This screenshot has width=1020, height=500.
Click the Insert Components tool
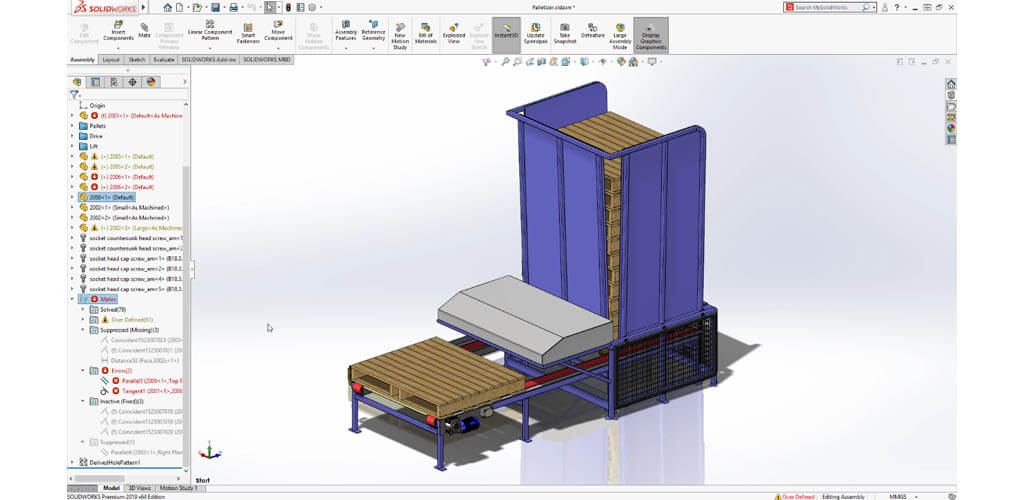[118, 31]
